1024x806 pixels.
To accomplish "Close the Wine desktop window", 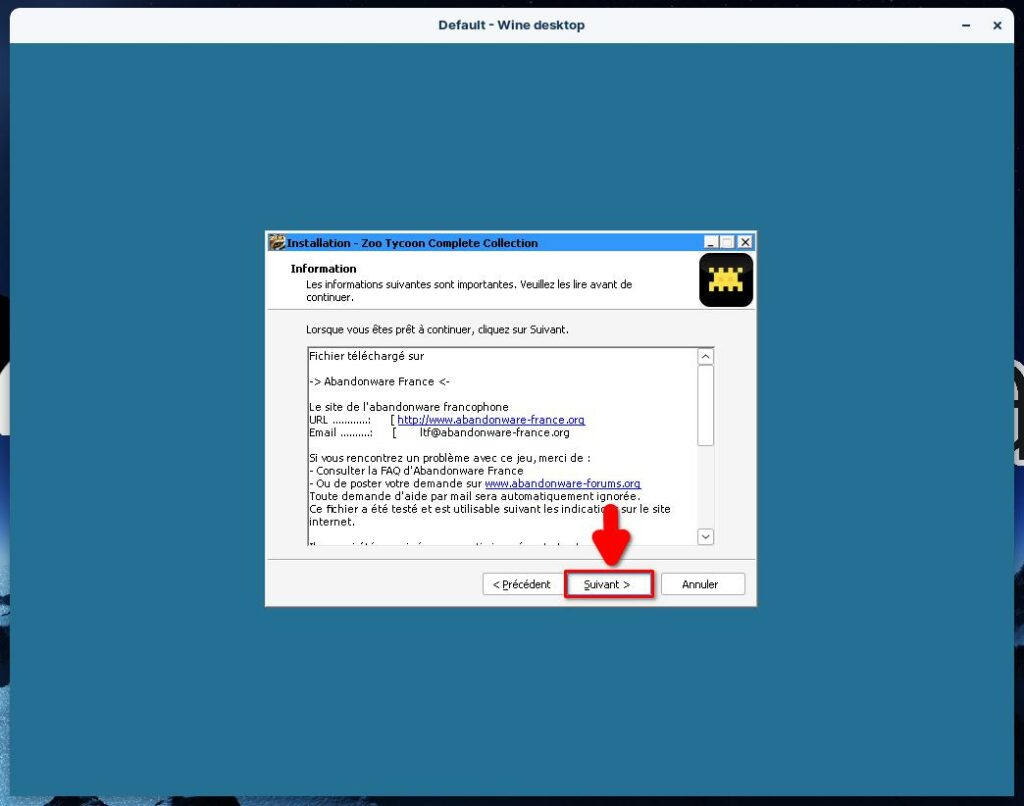I will click(x=997, y=25).
